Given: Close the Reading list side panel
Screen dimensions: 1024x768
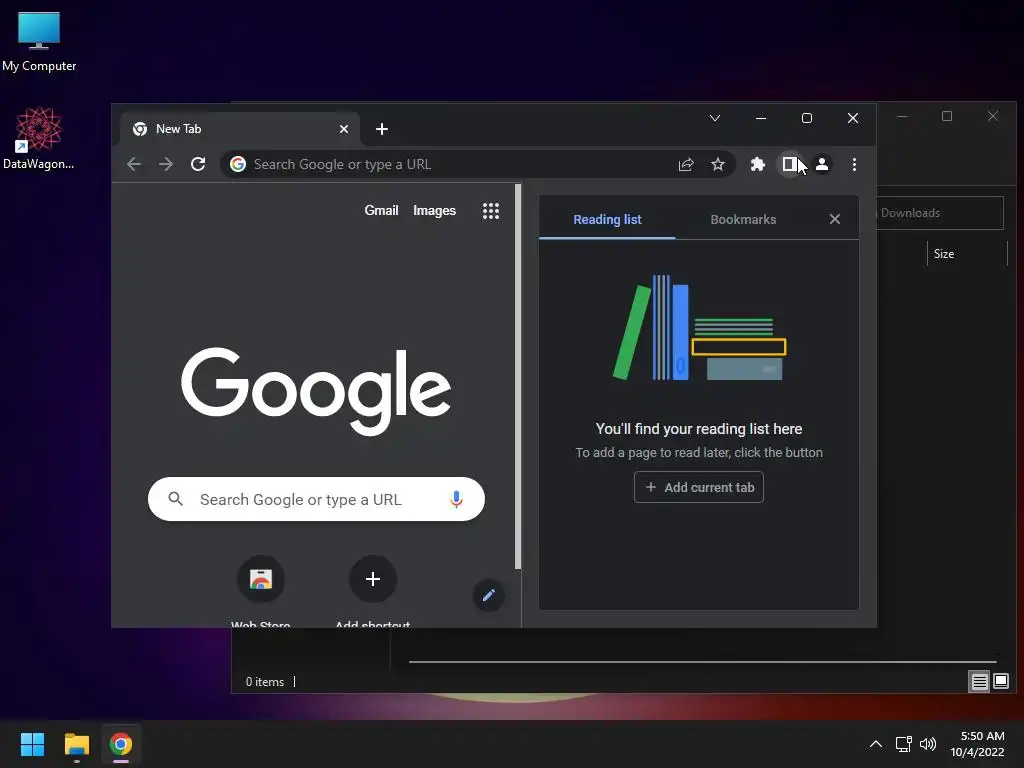Looking at the screenshot, I should tap(835, 219).
